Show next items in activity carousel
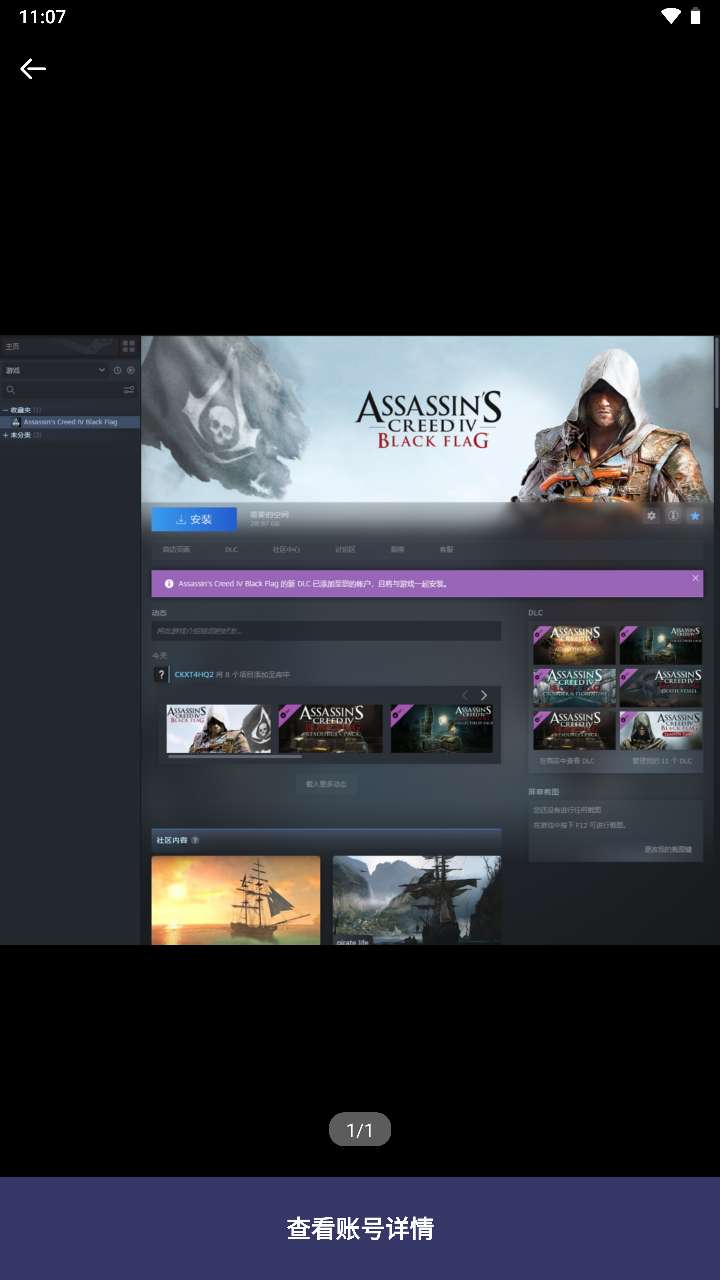The width and height of the screenshot is (720, 1280). click(484, 695)
